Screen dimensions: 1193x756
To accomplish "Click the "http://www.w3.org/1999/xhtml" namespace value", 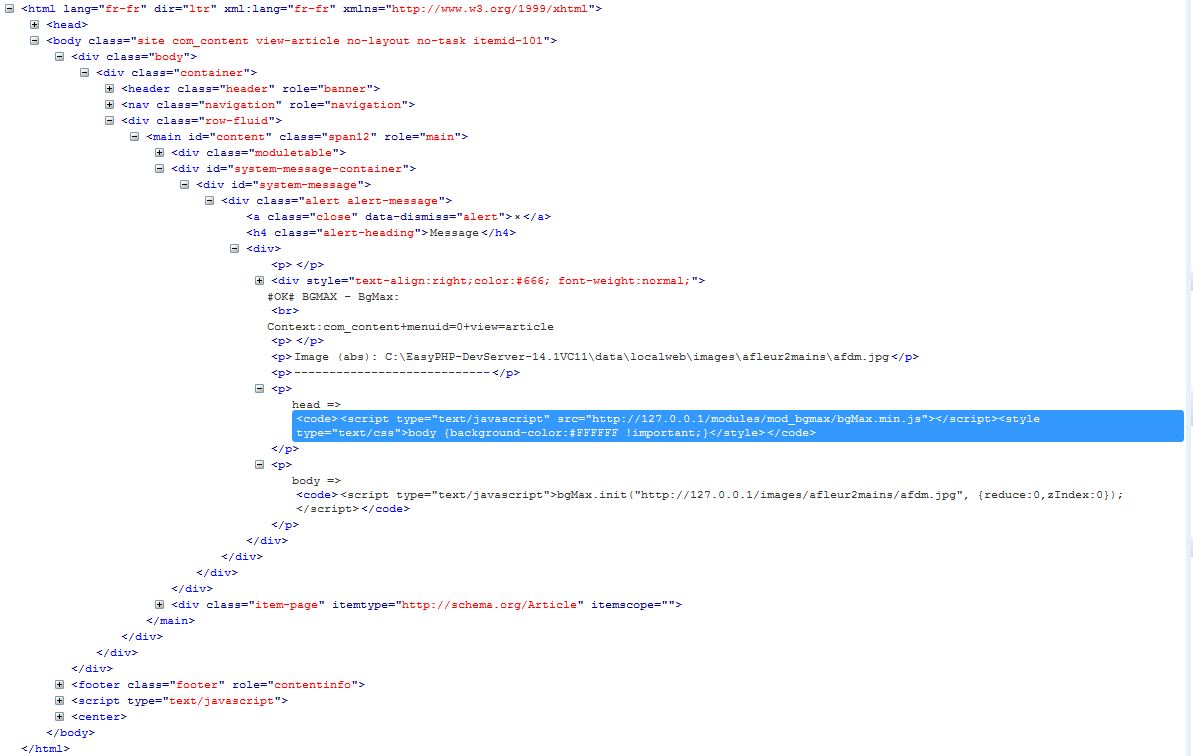I will [488, 9].
